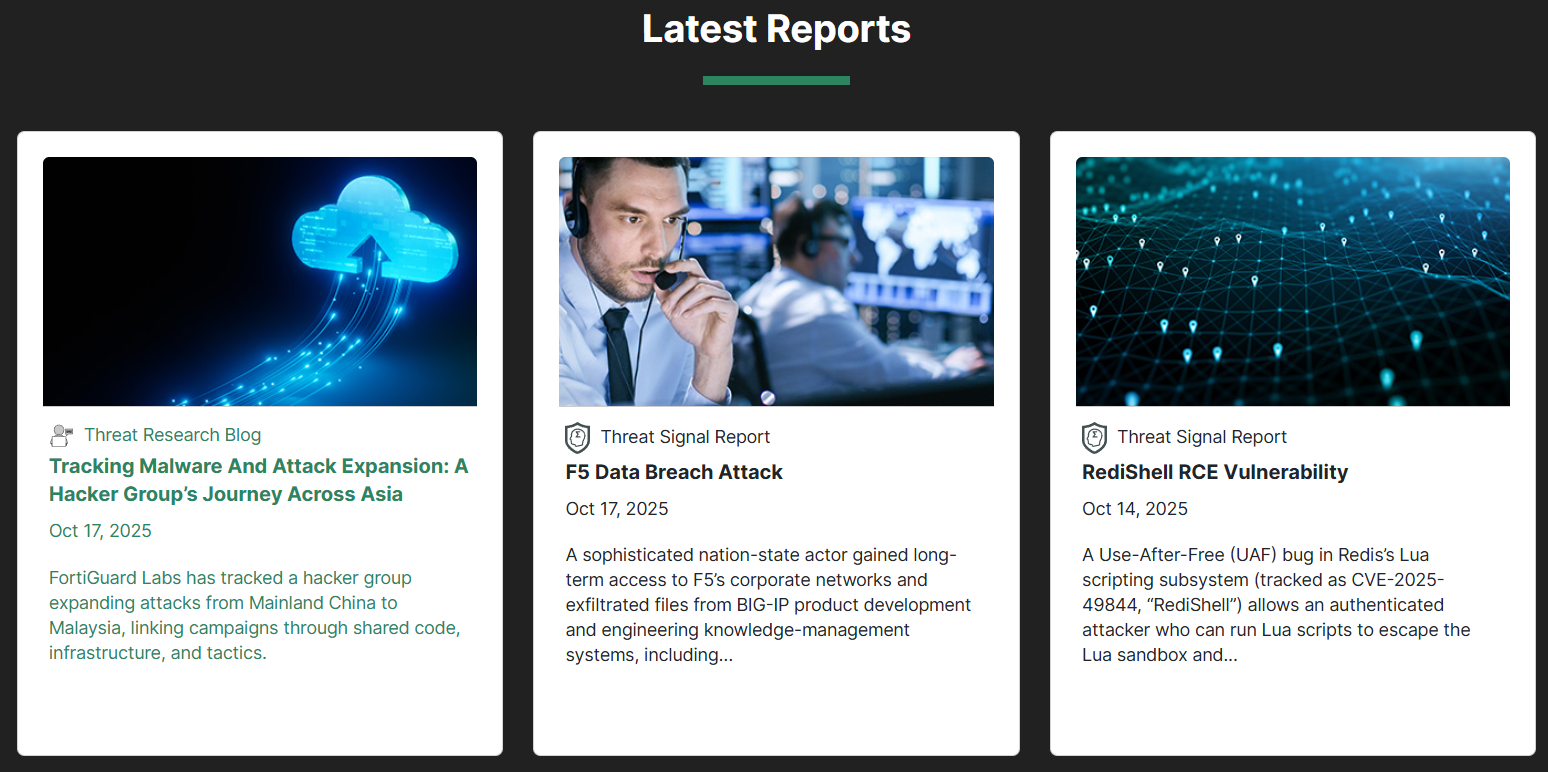
Task: Click the Oct 17, 2025 date under the malware article
Action: (x=100, y=530)
